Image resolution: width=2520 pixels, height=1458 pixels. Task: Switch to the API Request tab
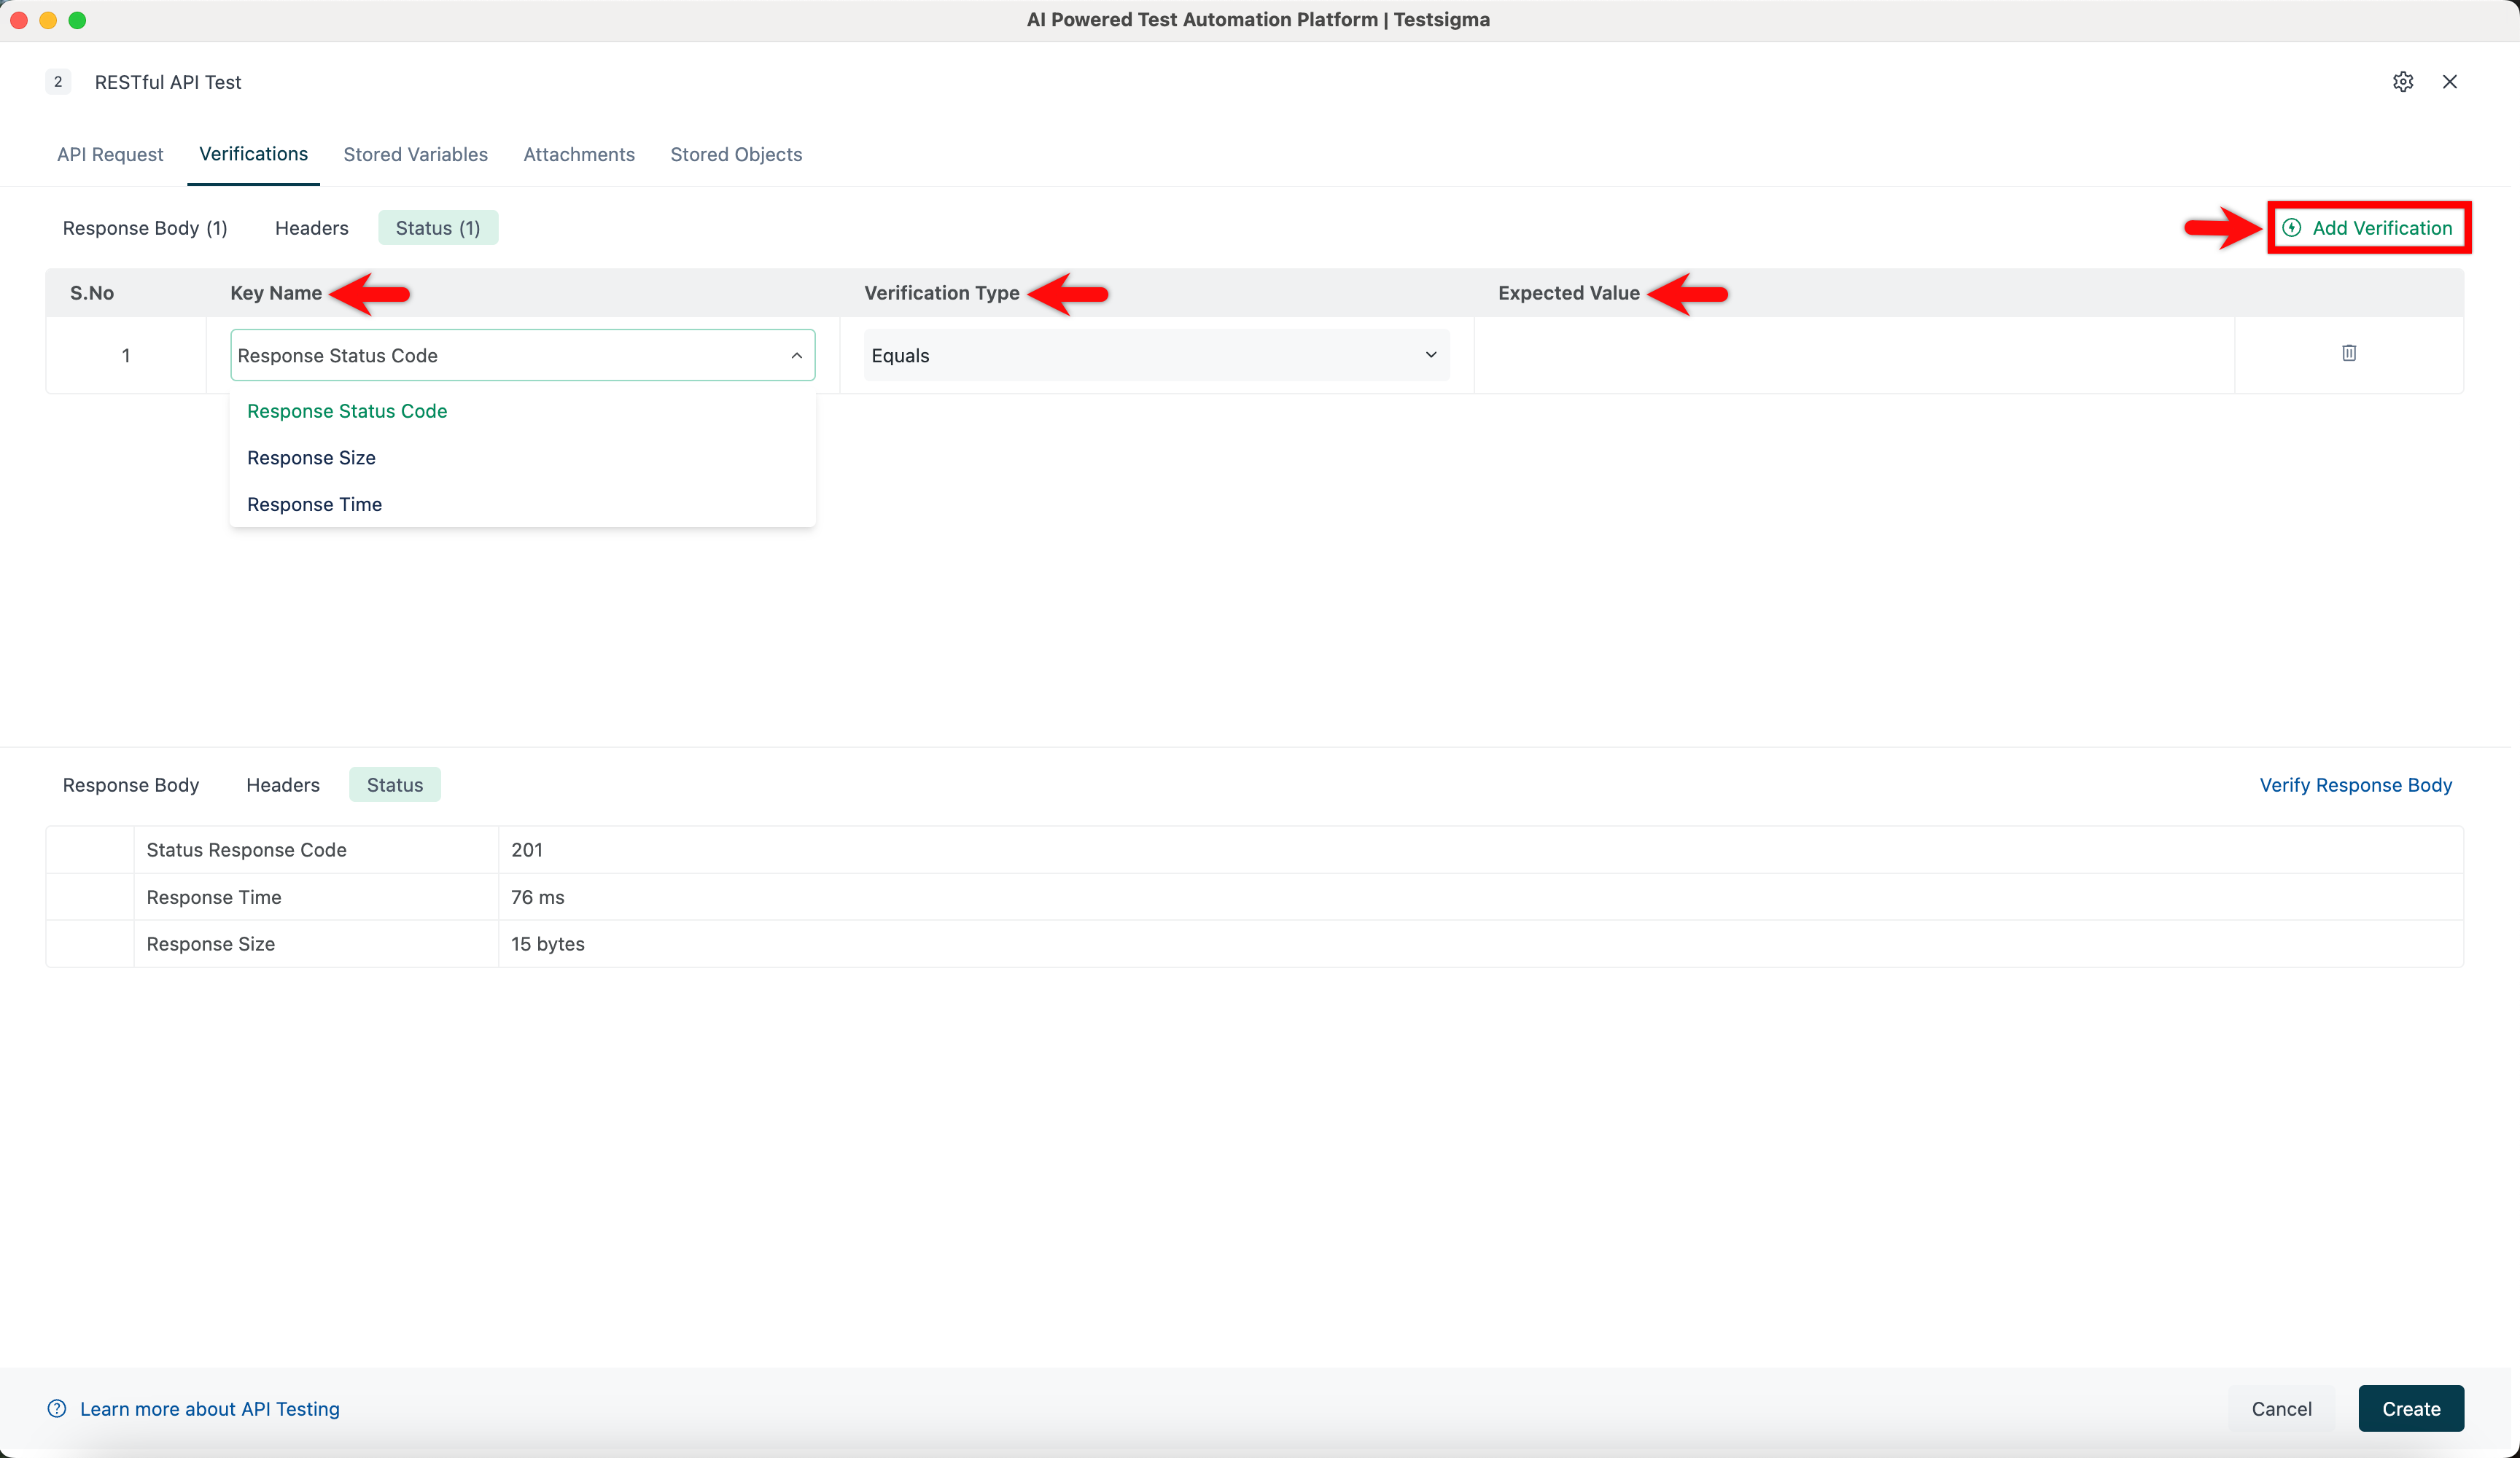tap(109, 154)
